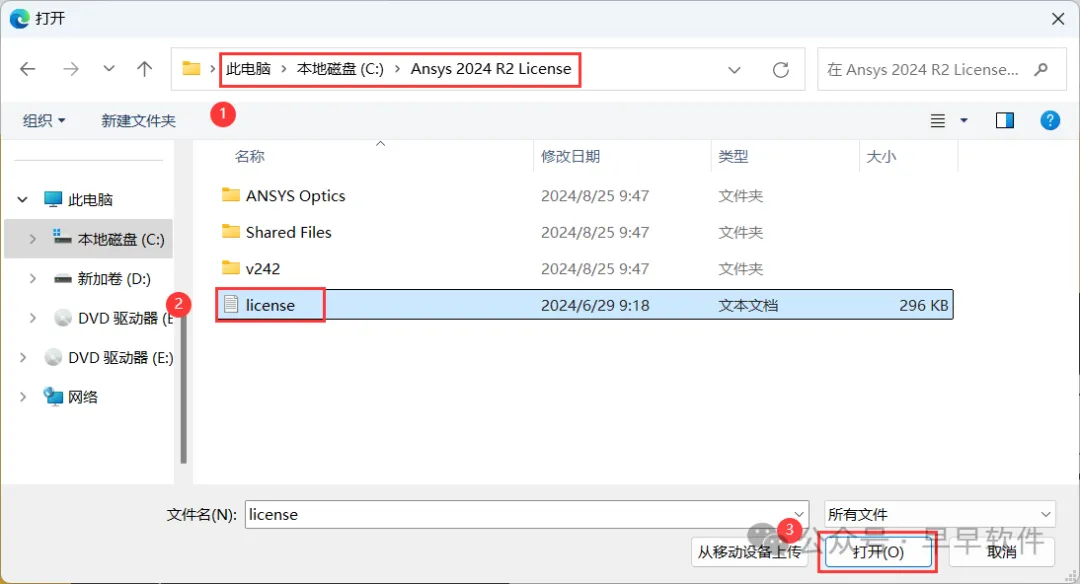Viewport: 1080px width, 584px height.
Task: Select the Shared Files folder
Action: point(289,232)
